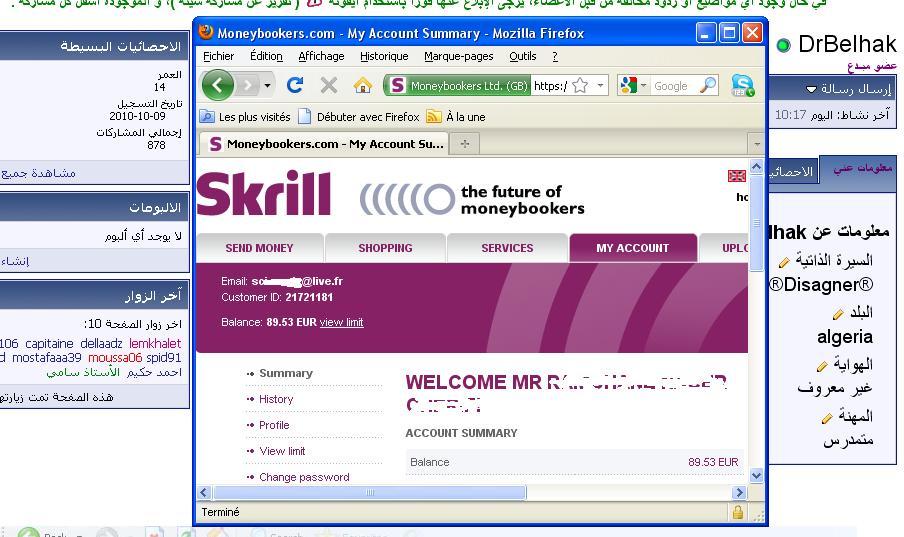904x537 pixels.
Task: Open Profile in the account sidebar
Action: pyautogui.click(x=274, y=425)
